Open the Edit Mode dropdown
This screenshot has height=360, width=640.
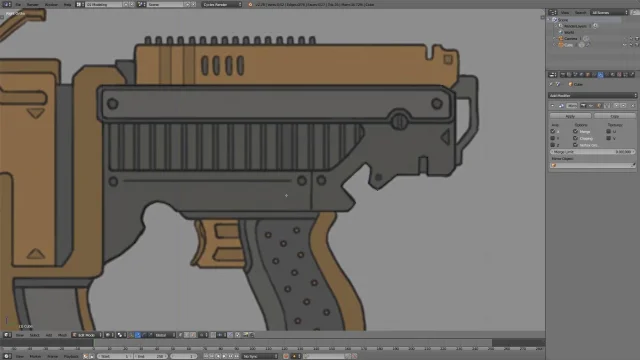tap(87, 335)
